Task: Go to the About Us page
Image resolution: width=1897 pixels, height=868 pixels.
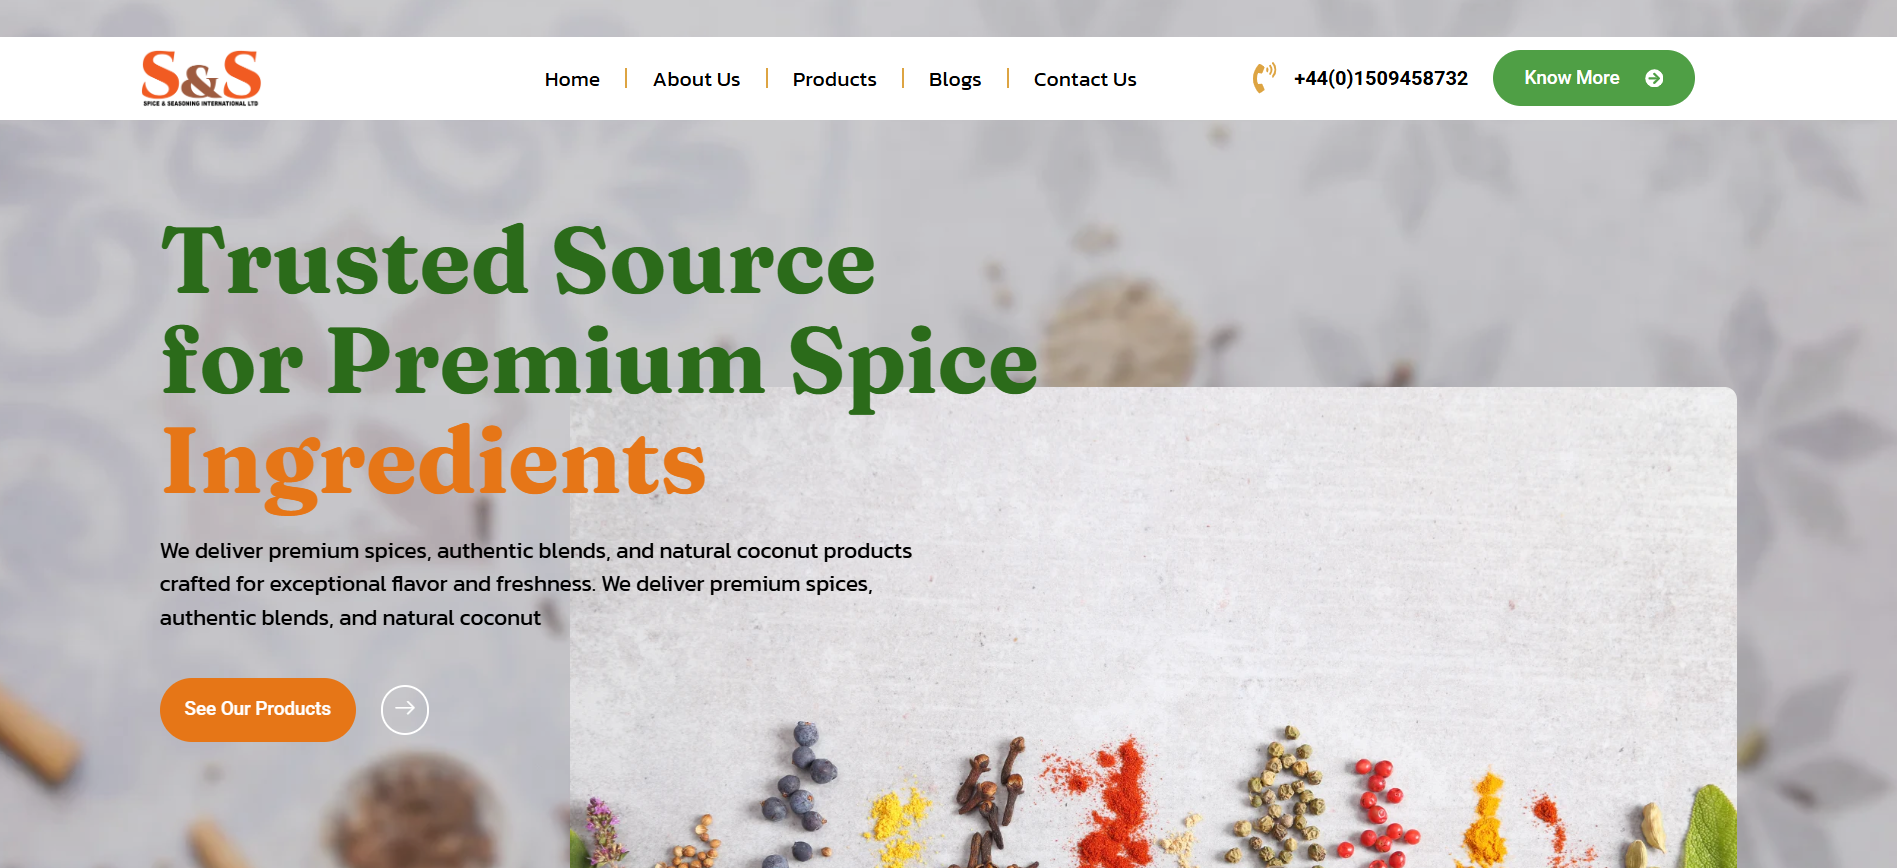Action: click(x=696, y=79)
